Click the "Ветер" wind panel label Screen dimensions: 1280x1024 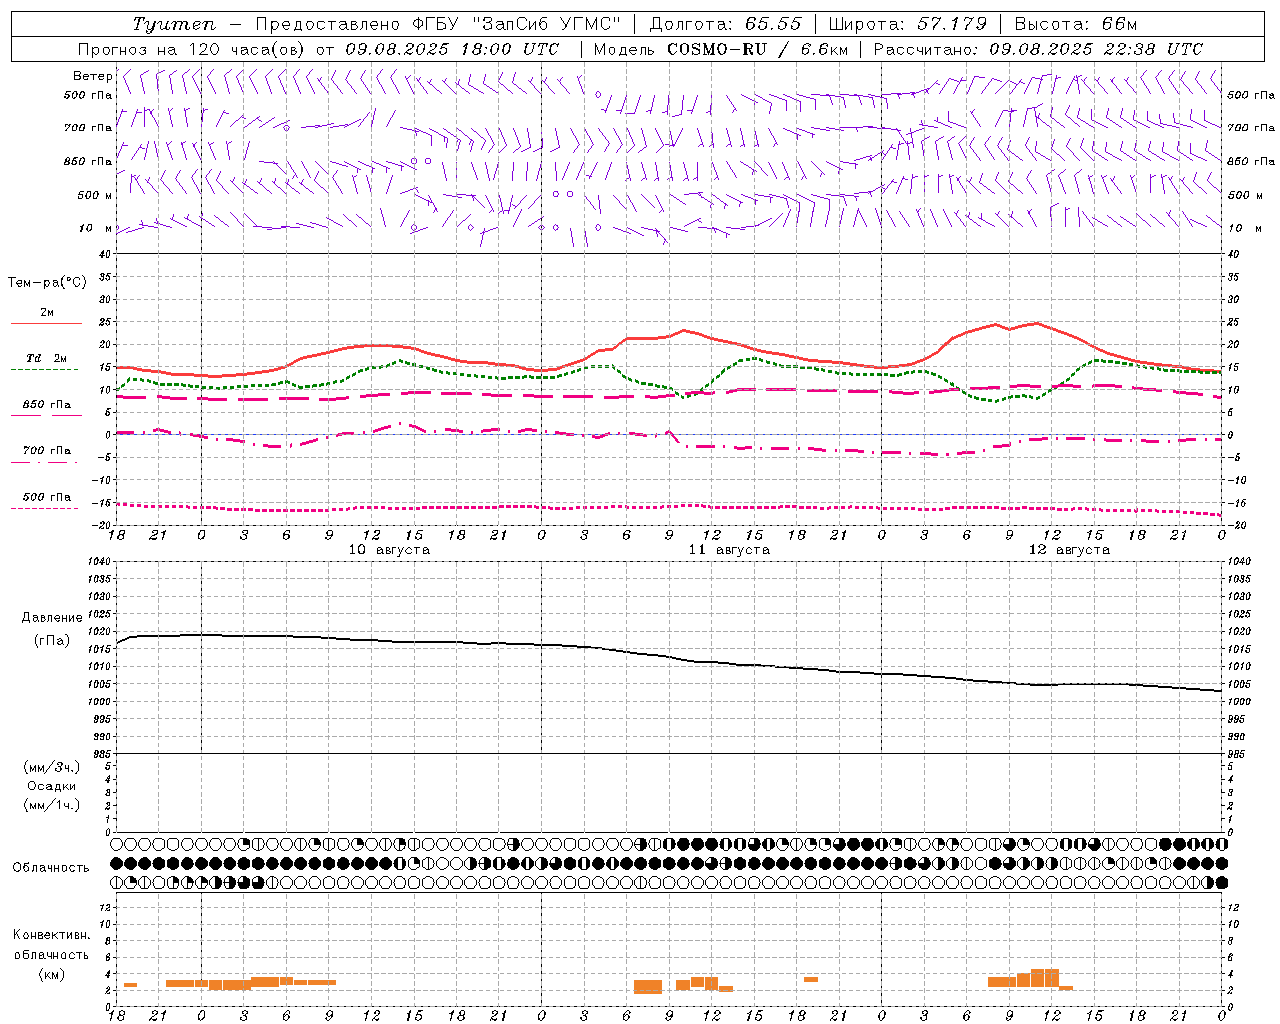pos(92,76)
